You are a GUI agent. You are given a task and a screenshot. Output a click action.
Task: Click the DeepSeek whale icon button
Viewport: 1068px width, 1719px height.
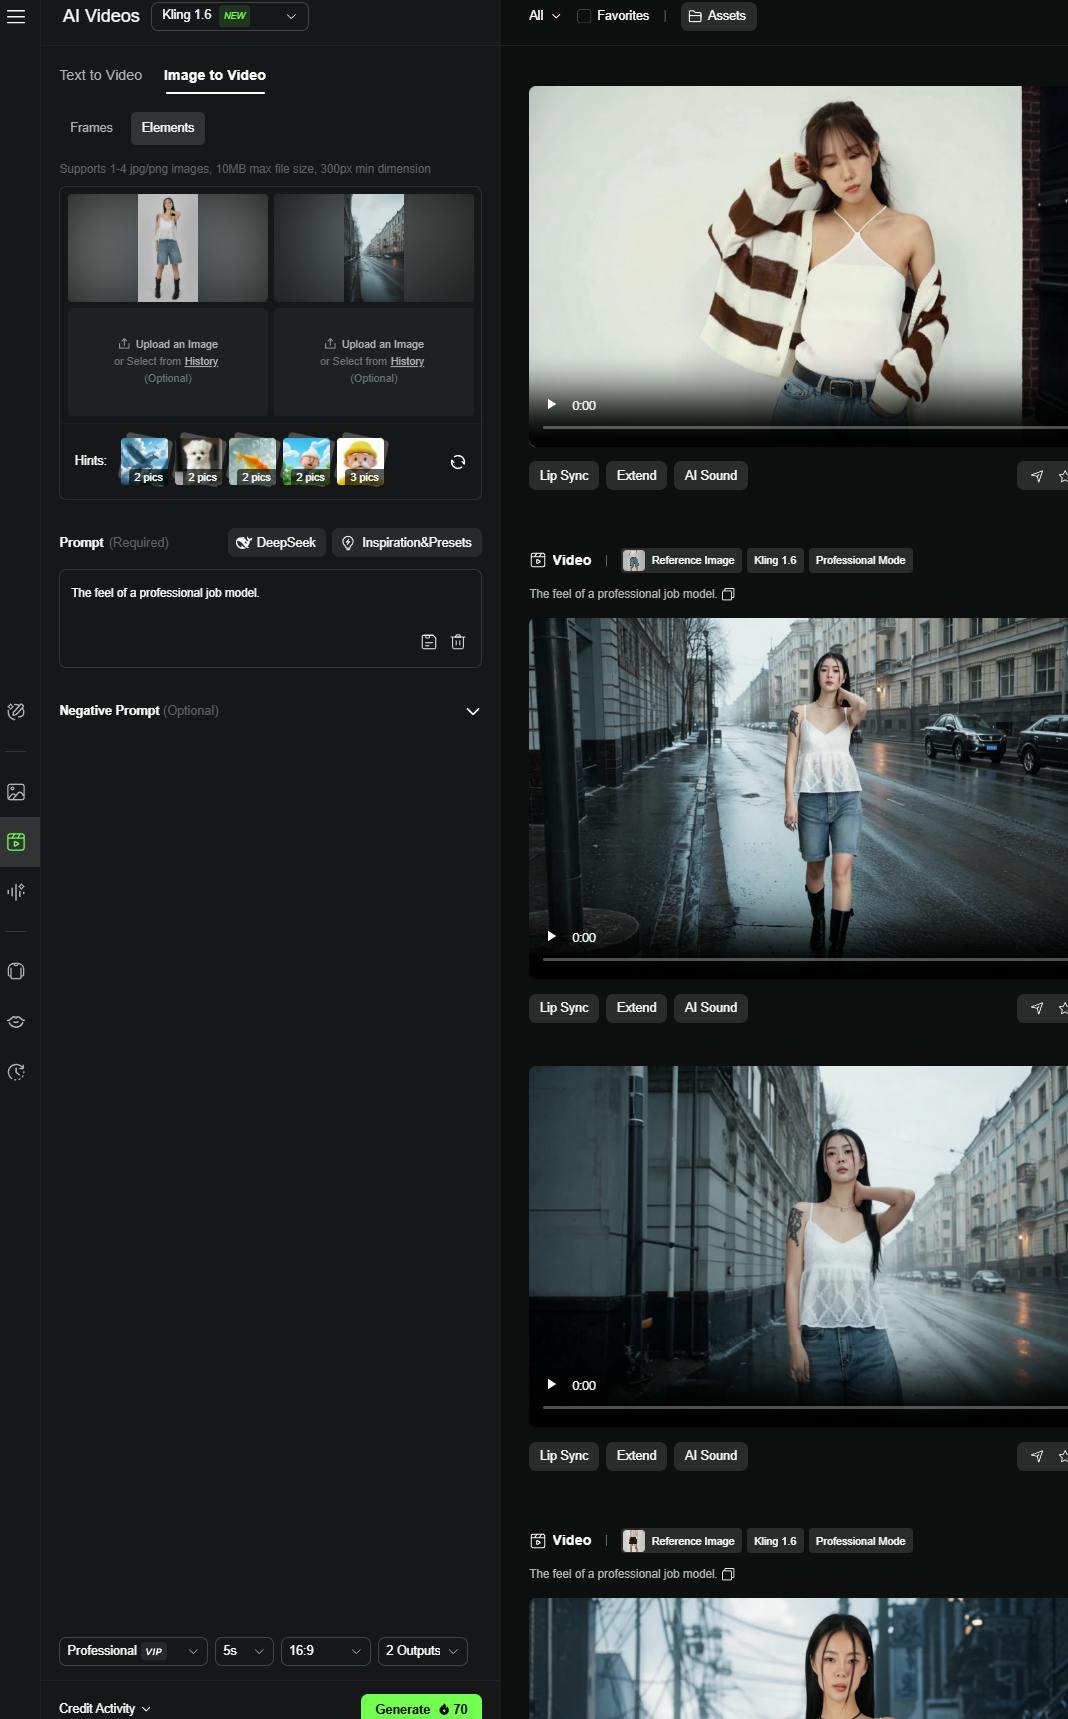[277, 543]
